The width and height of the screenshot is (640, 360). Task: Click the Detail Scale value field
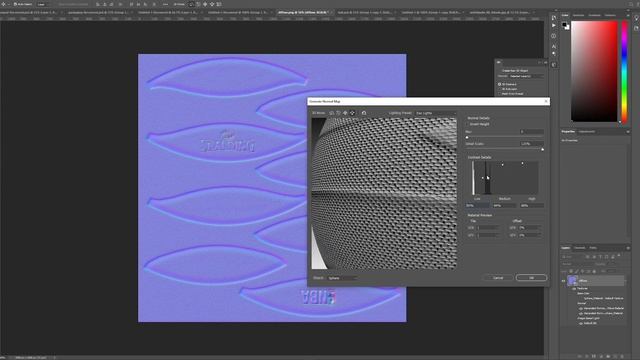pyautogui.click(x=531, y=144)
